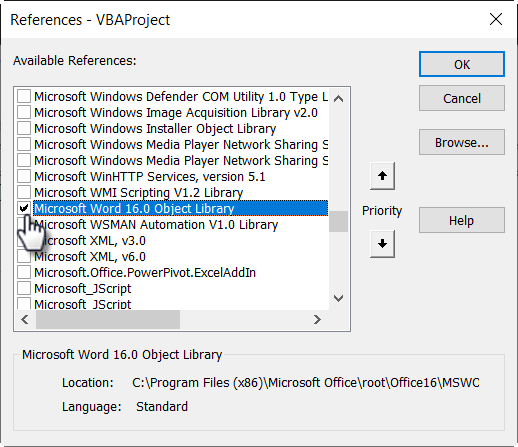The image size is (518, 447).
Task: Click the Priority up arrow button
Action: [x=382, y=176]
